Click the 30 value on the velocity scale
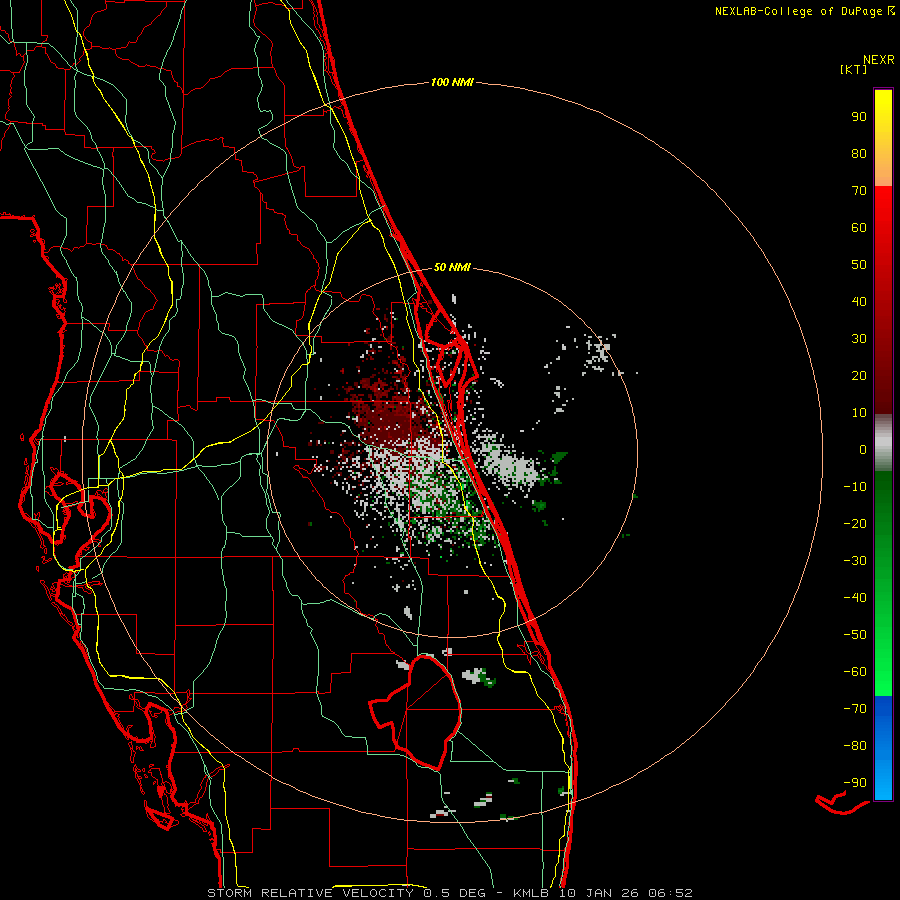Screen dimensions: 900x900 point(859,339)
